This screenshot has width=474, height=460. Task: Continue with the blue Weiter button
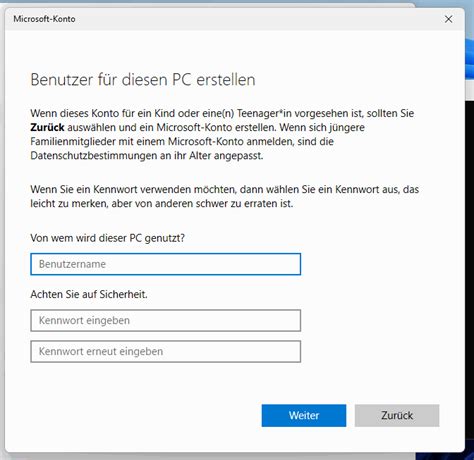point(304,415)
